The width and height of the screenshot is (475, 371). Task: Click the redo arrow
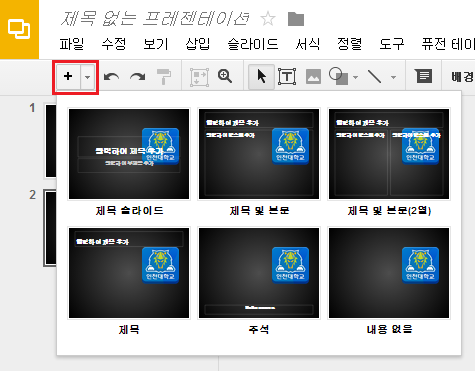point(138,77)
